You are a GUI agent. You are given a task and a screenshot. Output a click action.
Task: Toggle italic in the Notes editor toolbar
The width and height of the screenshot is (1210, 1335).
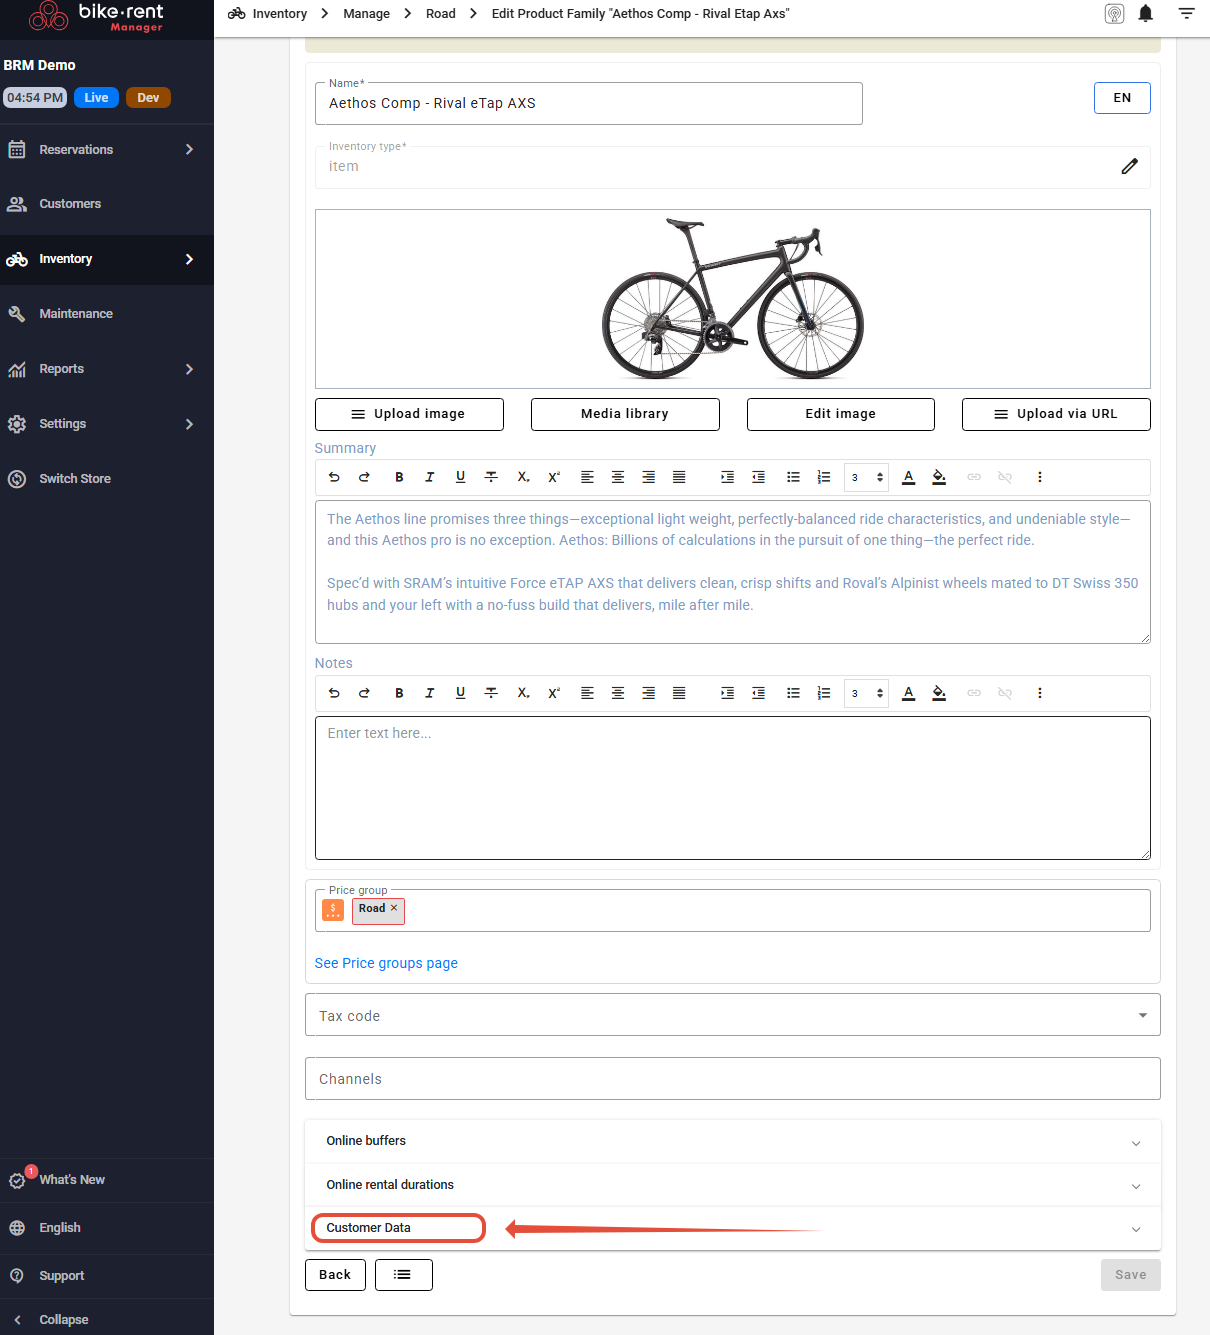[x=430, y=693]
